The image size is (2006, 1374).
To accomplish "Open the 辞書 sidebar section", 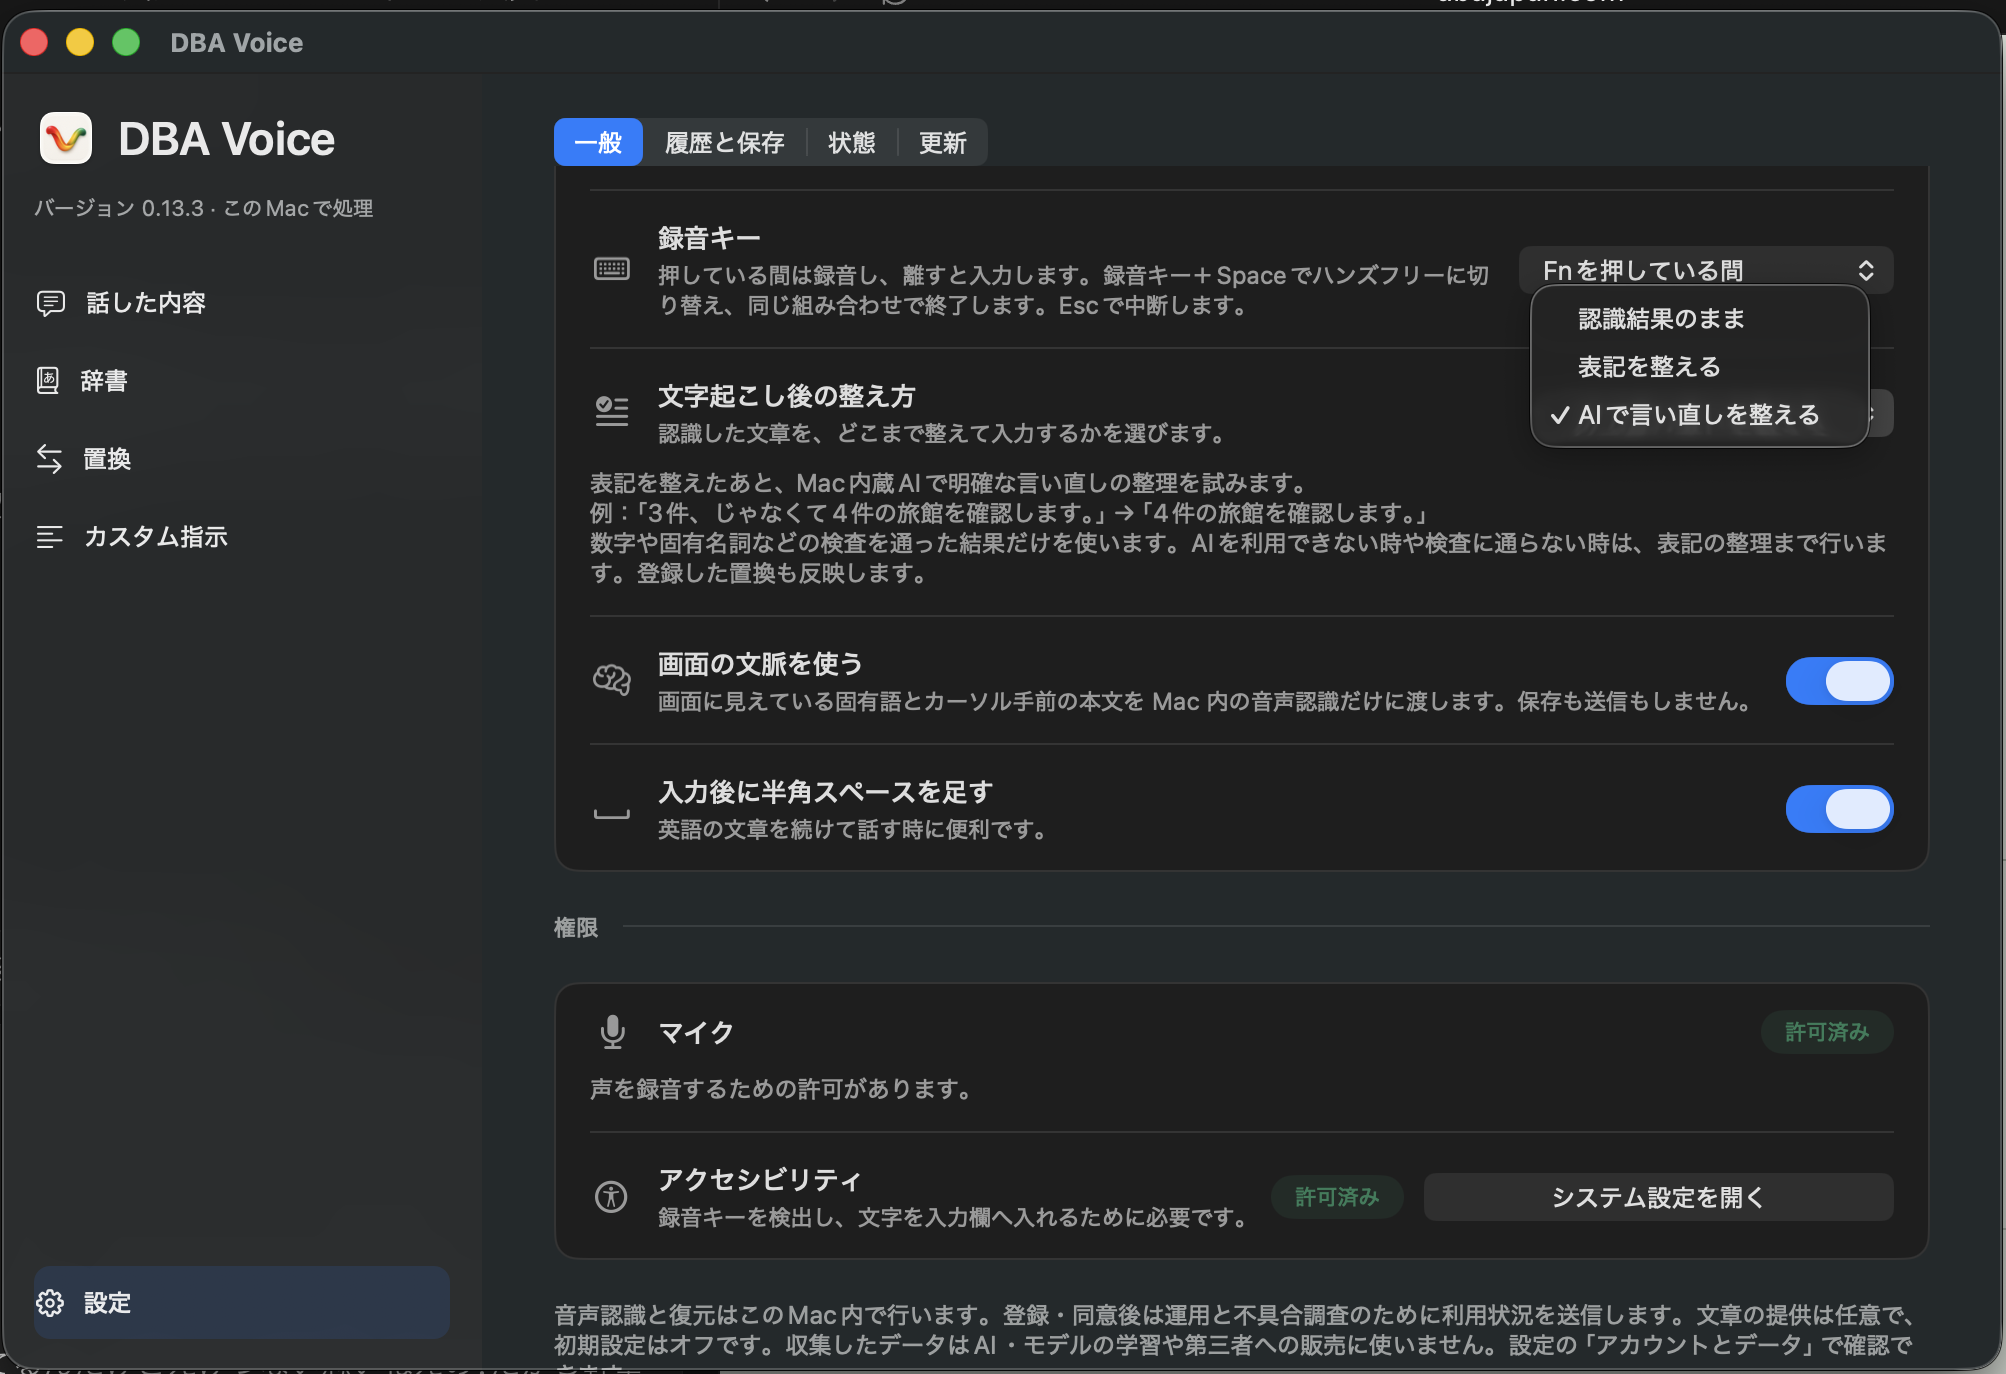I will click(241, 381).
